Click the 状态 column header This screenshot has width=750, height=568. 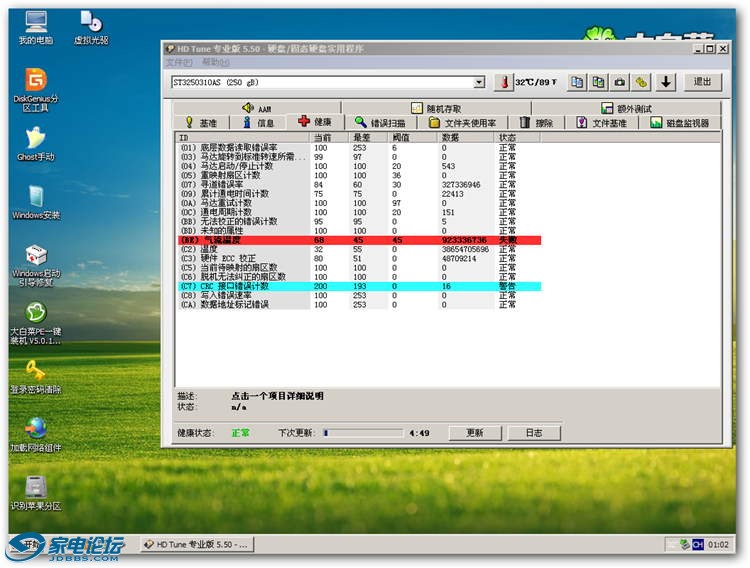(517, 138)
